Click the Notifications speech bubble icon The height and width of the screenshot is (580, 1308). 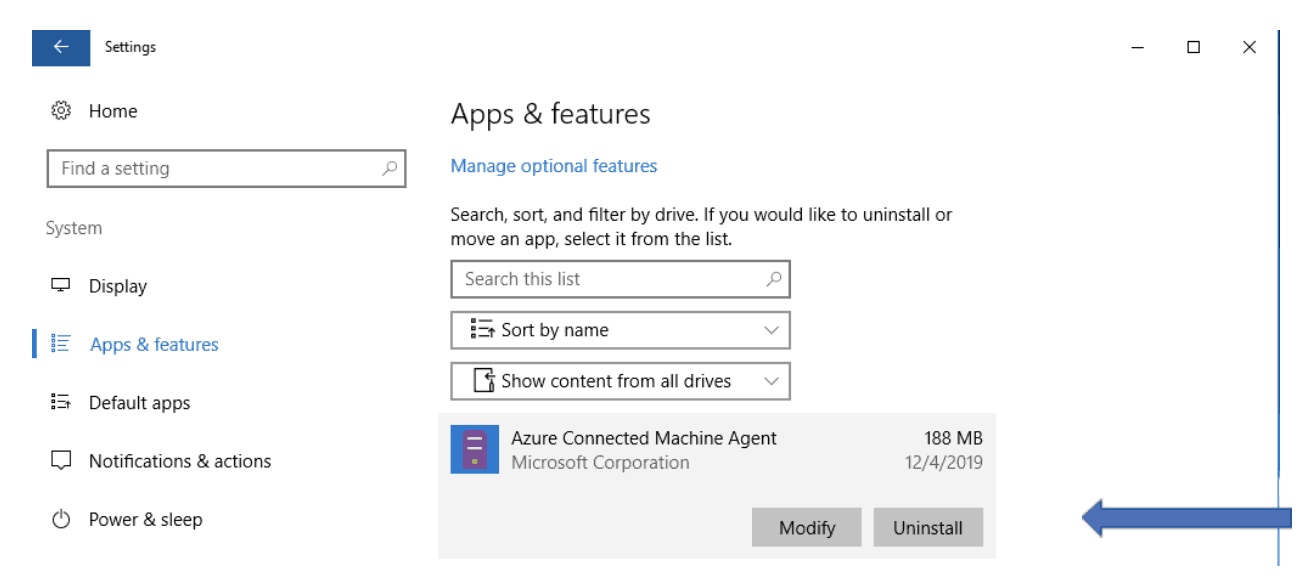pos(61,461)
